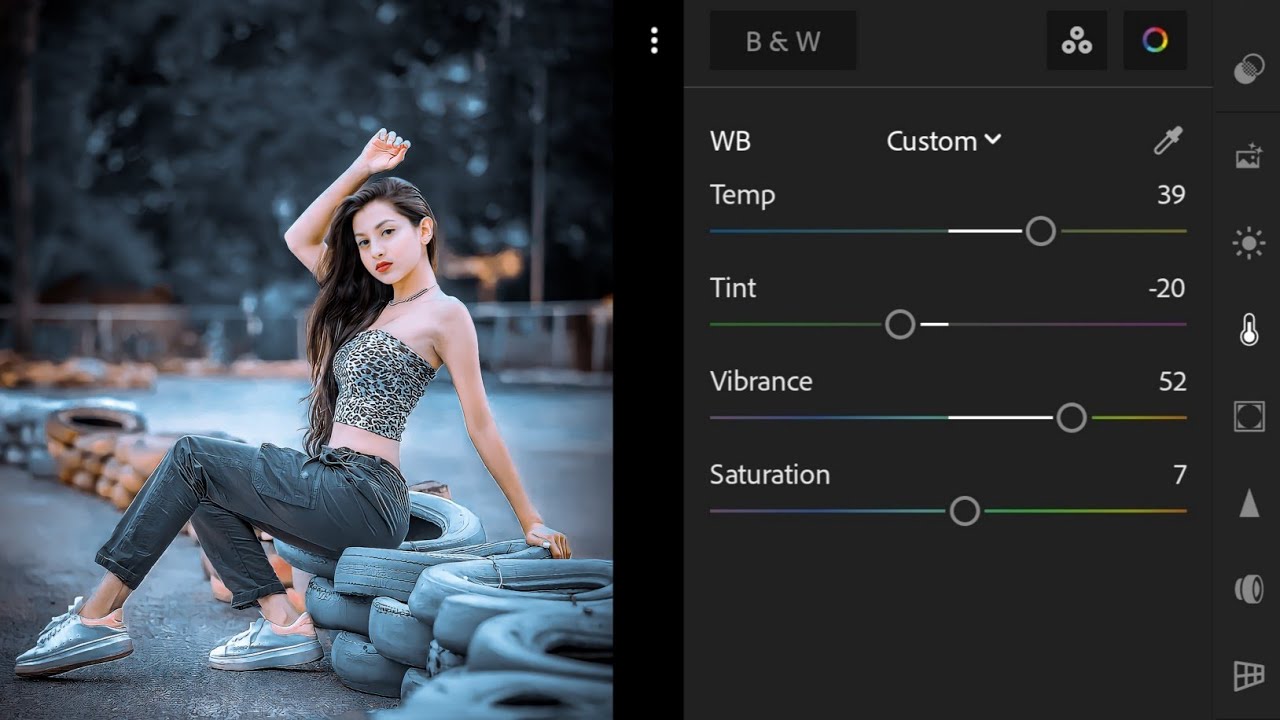The width and height of the screenshot is (1280, 720).
Task: Open the color mix wheel icon
Action: [1155, 41]
